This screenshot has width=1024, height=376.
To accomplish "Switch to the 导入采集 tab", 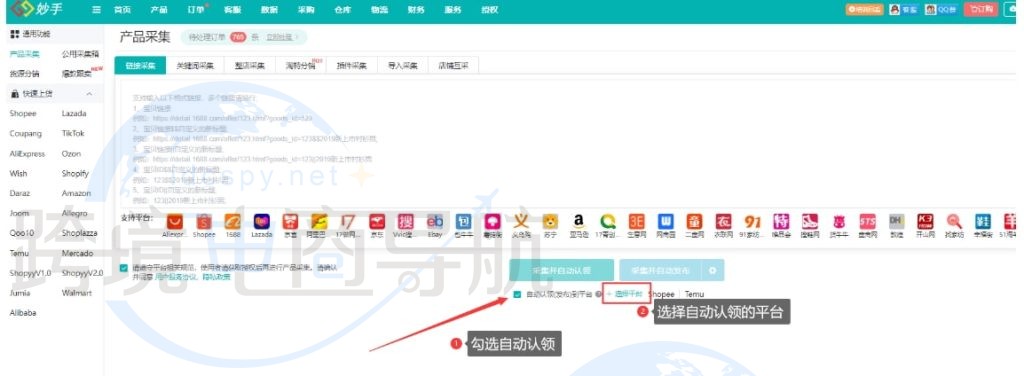I will pyautogui.click(x=402, y=66).
